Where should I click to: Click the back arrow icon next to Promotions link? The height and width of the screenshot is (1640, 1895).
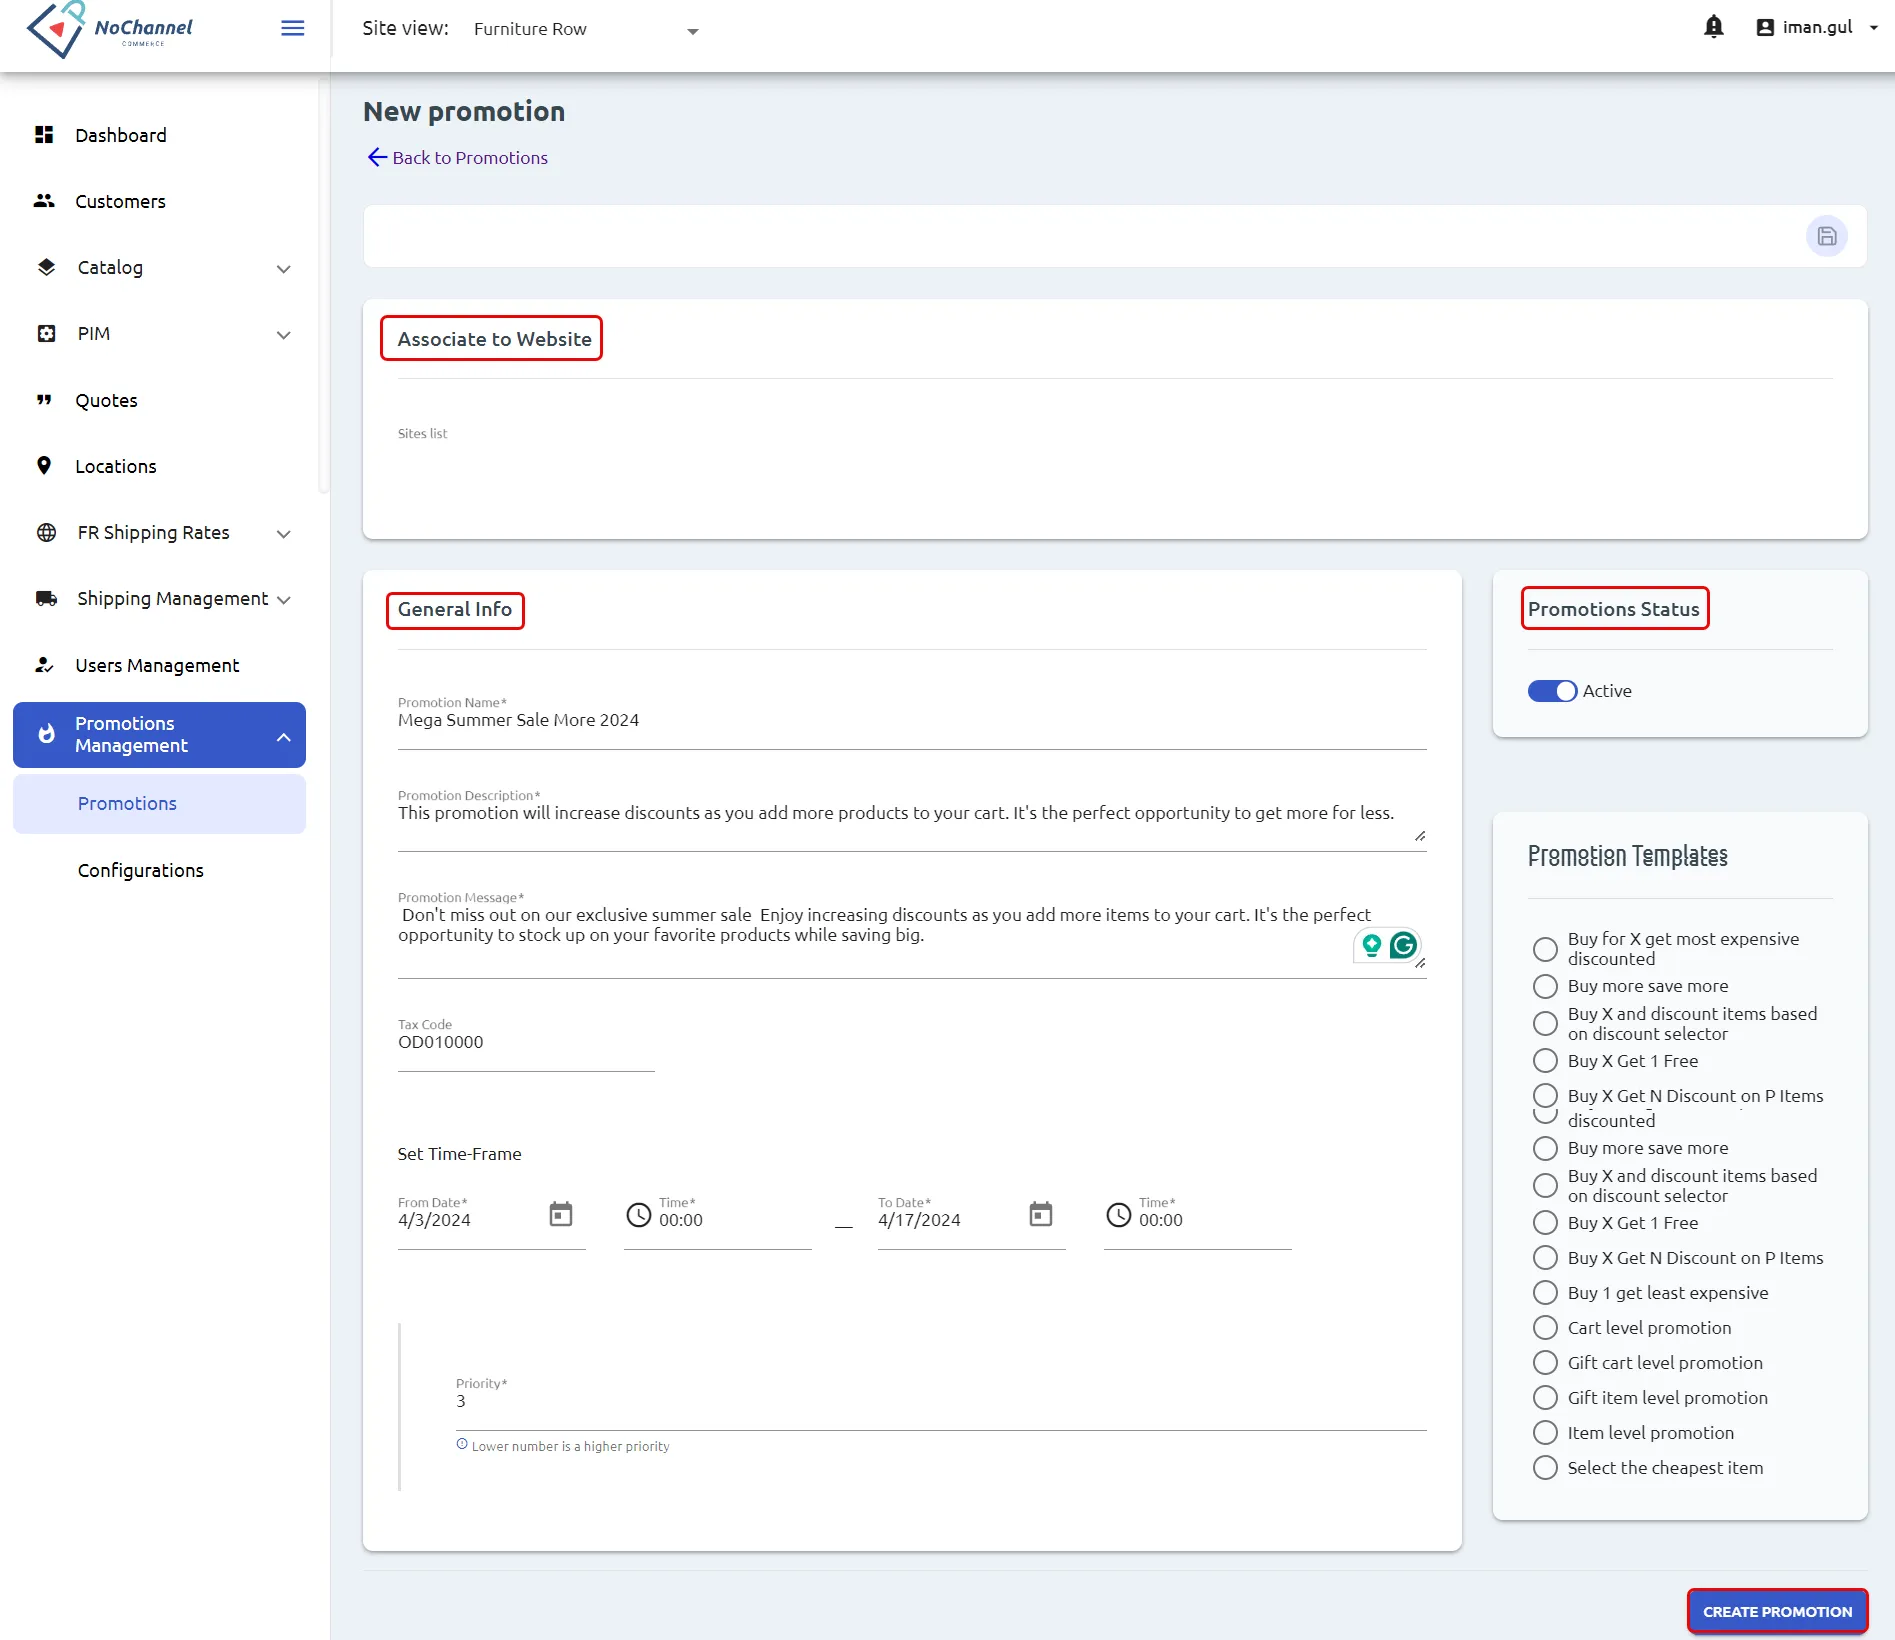[377, 157]
